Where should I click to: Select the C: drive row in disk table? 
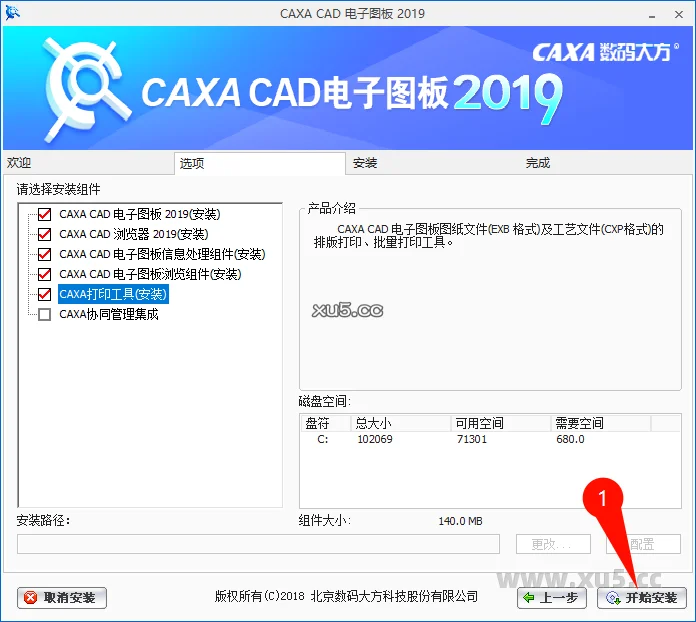pos(450,439)
